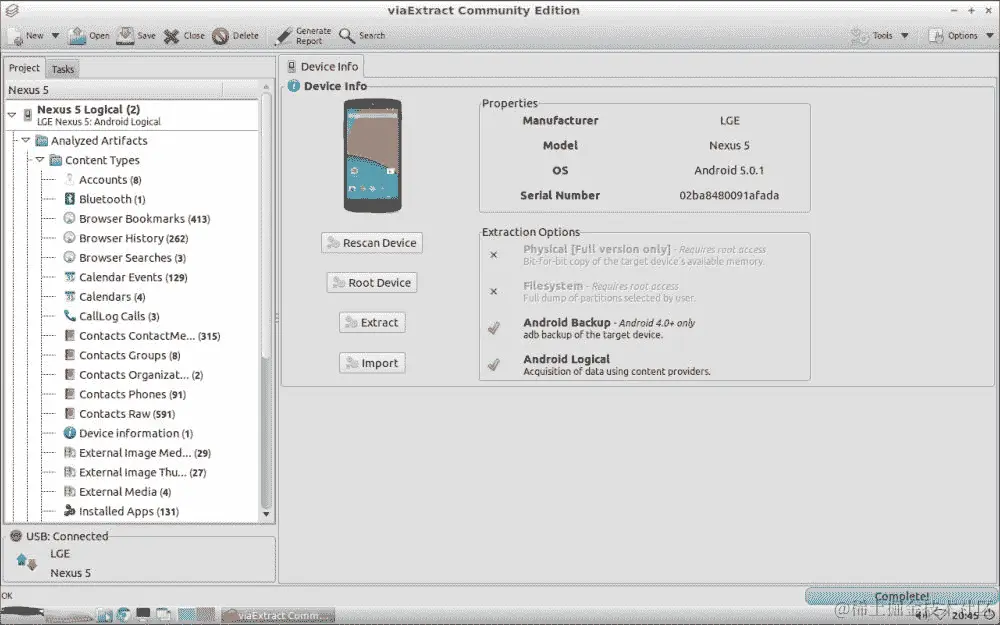This screenshot has height=625, width=1000.
Task: Toggle the Android Backup checkmark
Action: click(493, 328)
